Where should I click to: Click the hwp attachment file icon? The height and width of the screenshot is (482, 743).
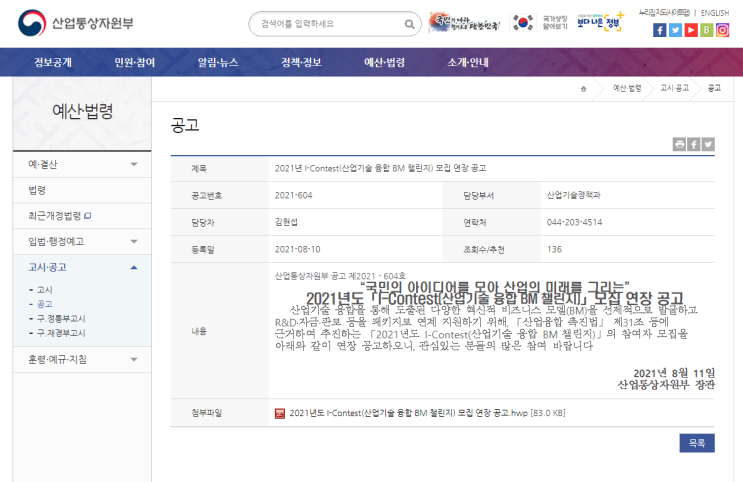click(x=280, y=413)
